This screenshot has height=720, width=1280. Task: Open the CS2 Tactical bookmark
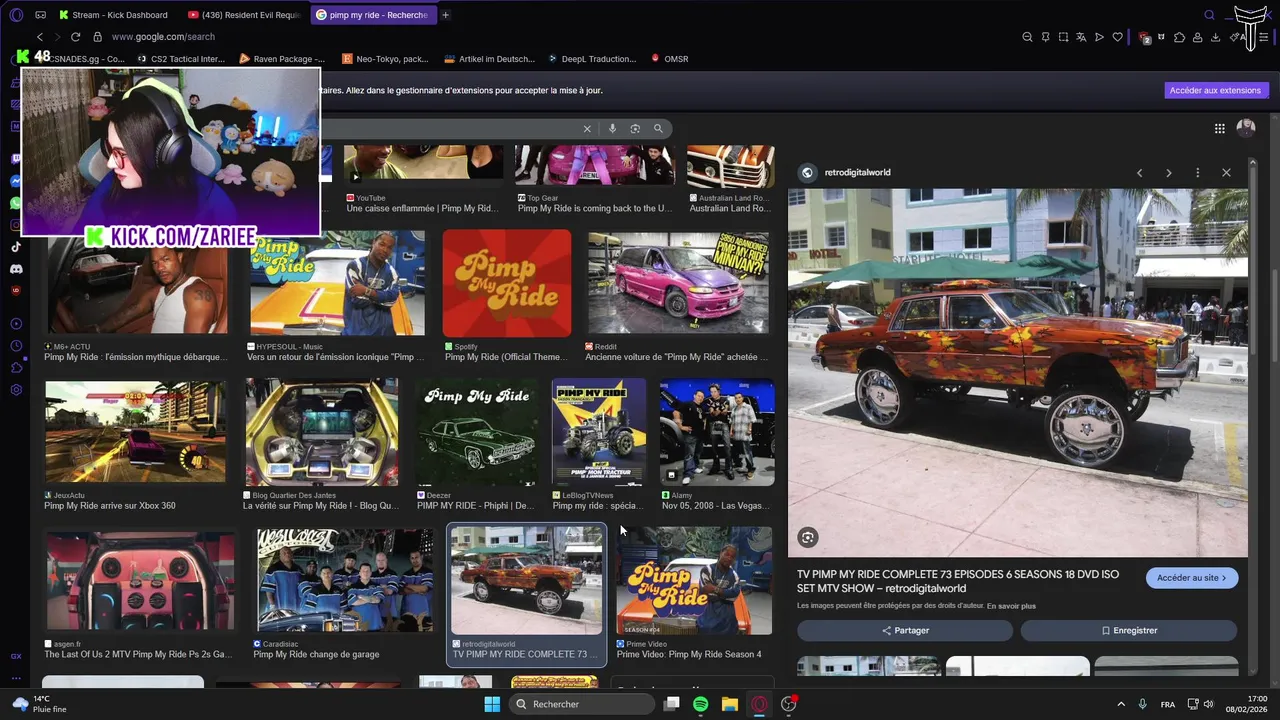tap(181, 59)
